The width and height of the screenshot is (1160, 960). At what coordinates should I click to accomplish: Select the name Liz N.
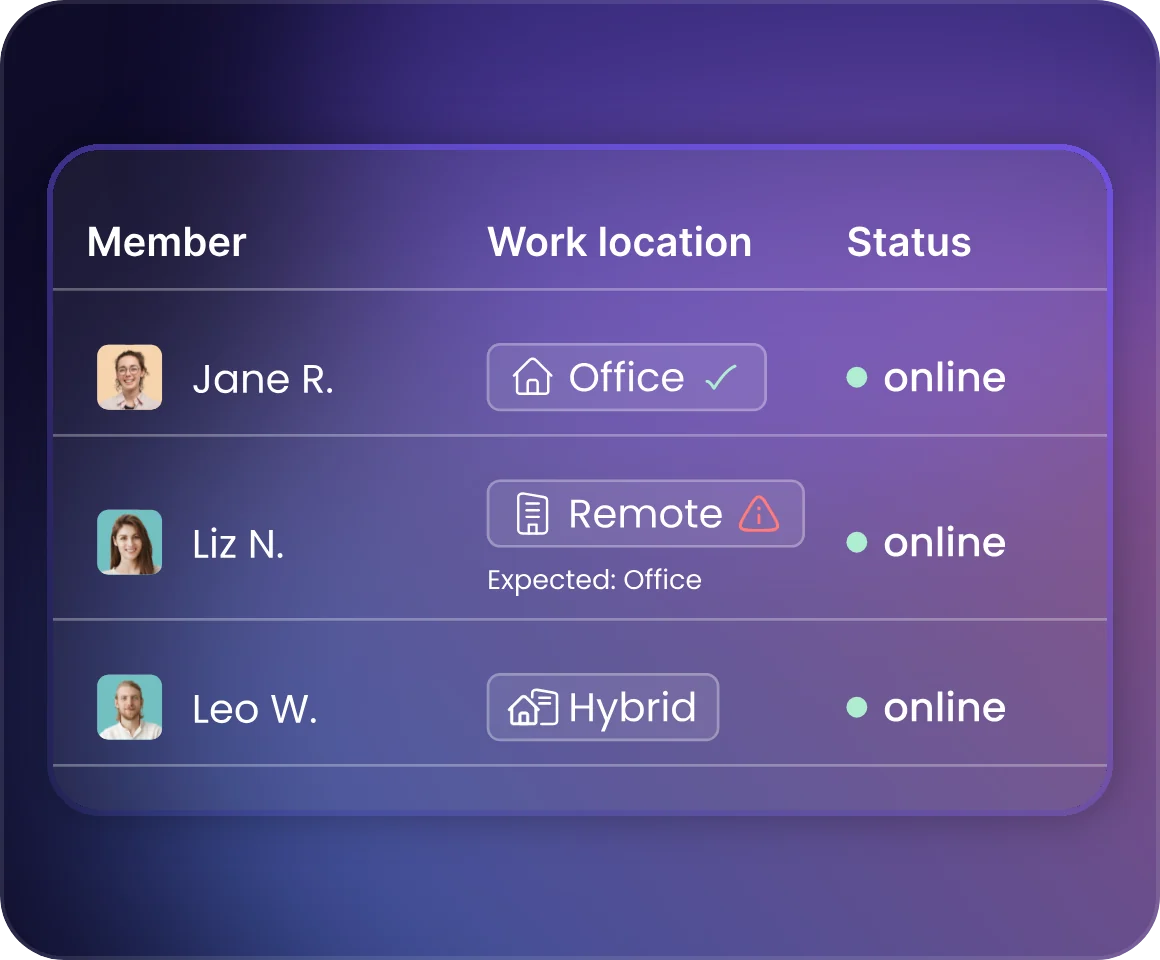click(238, 544)
